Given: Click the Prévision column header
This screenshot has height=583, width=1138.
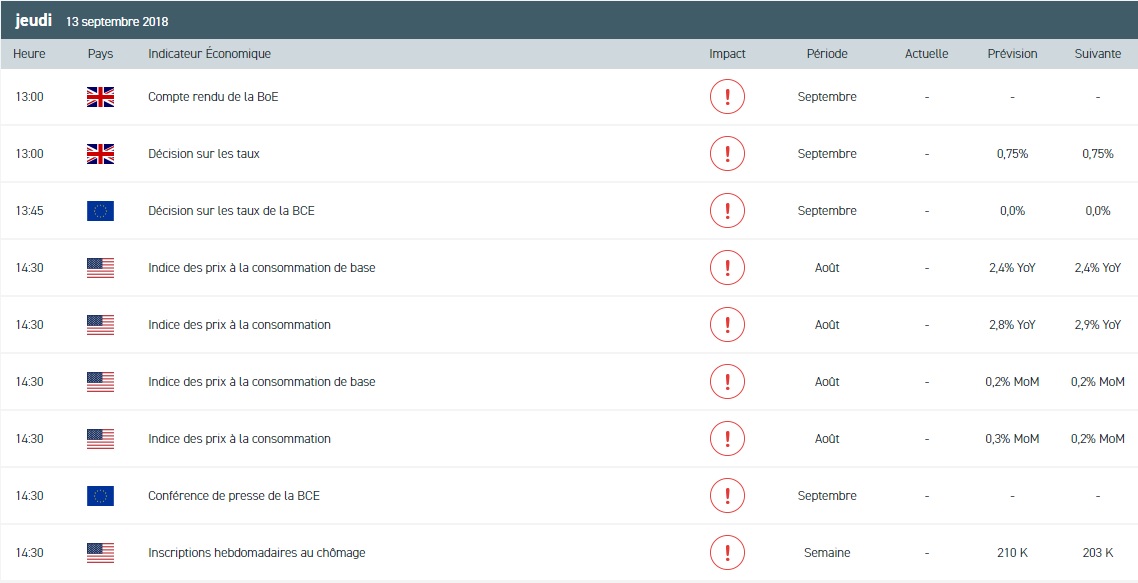Looking at the screenshot, I should pyautogui.click(x=1012, y=54).
